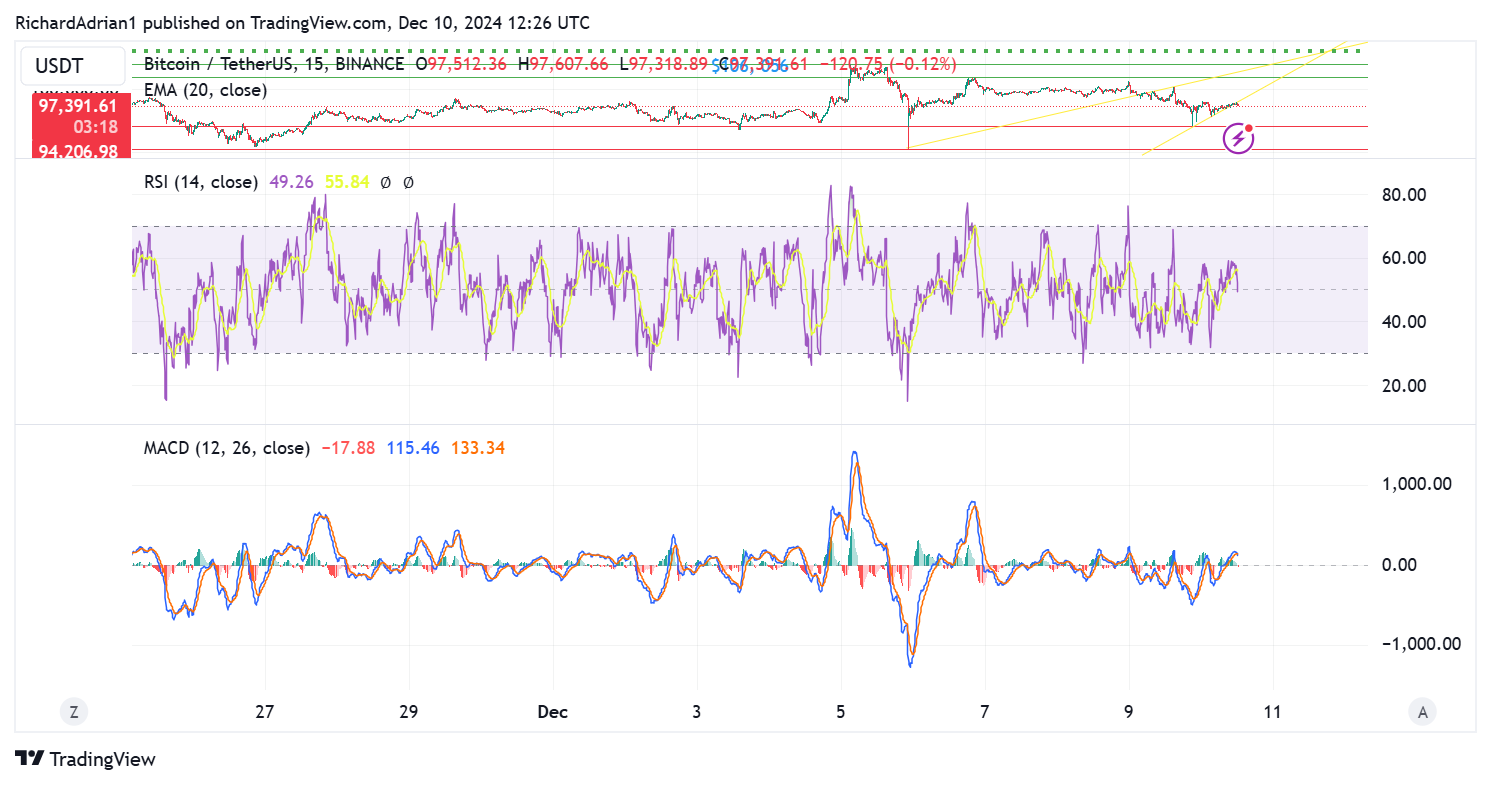Image resolution: width=1491 pixels, height=785 pixels.
Task: Click the red 97,391.61 current price label
Action: (x=78, y=105)
